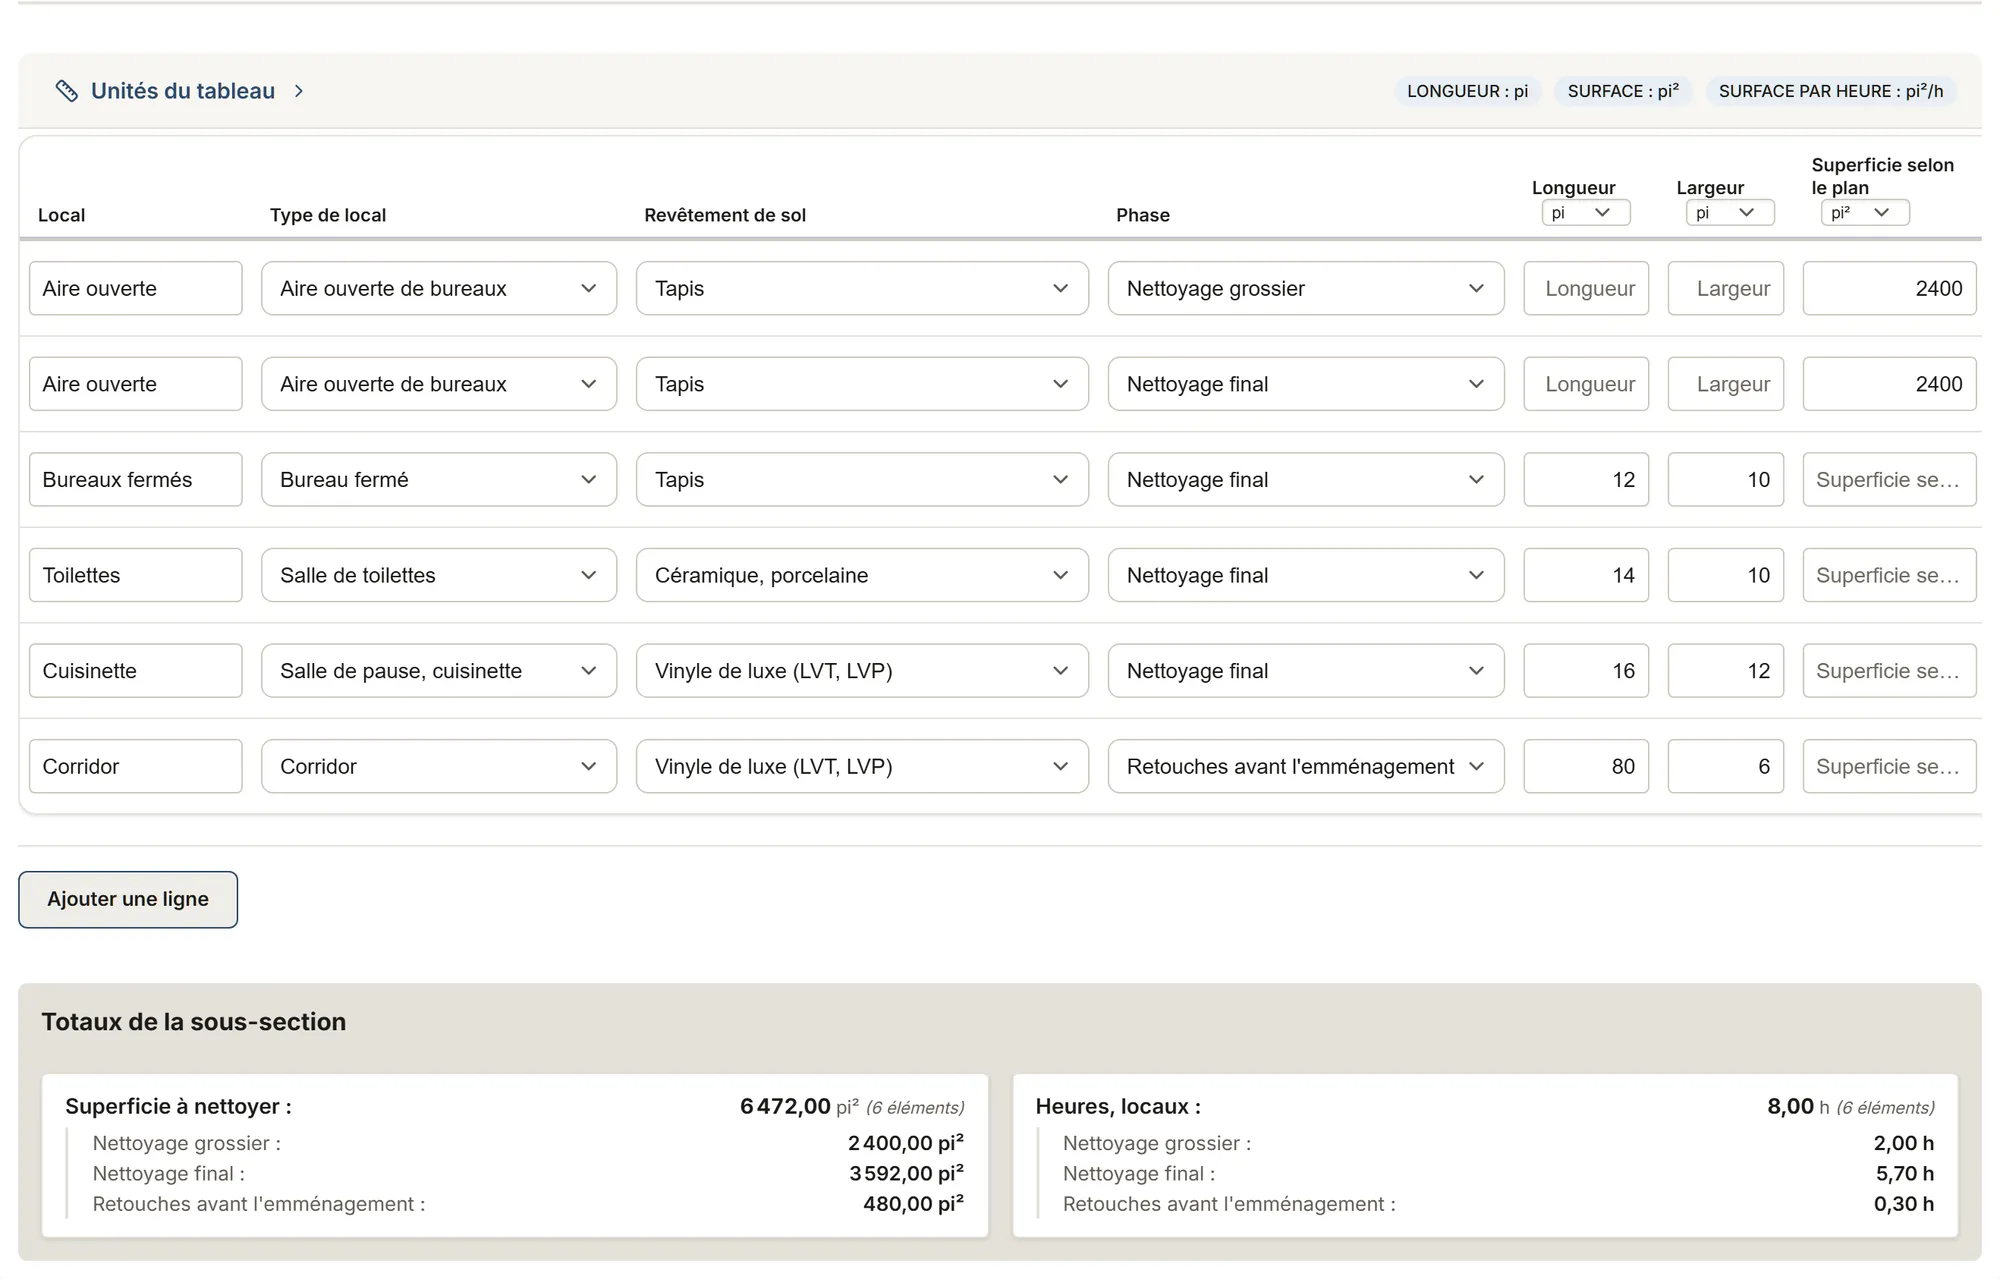Screen dimensions: 2000x1279
Task: Open Phase dropdown showing Retouches avant l'emménagement
Action: 1306,766
